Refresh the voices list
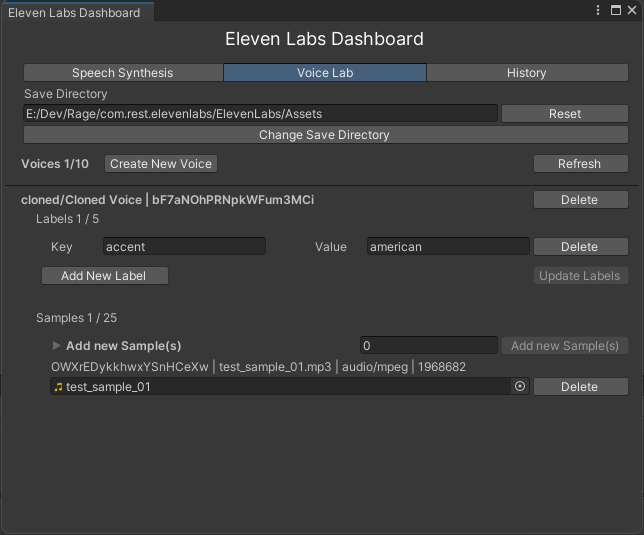 pyautogui.click(x=579, y=164)
